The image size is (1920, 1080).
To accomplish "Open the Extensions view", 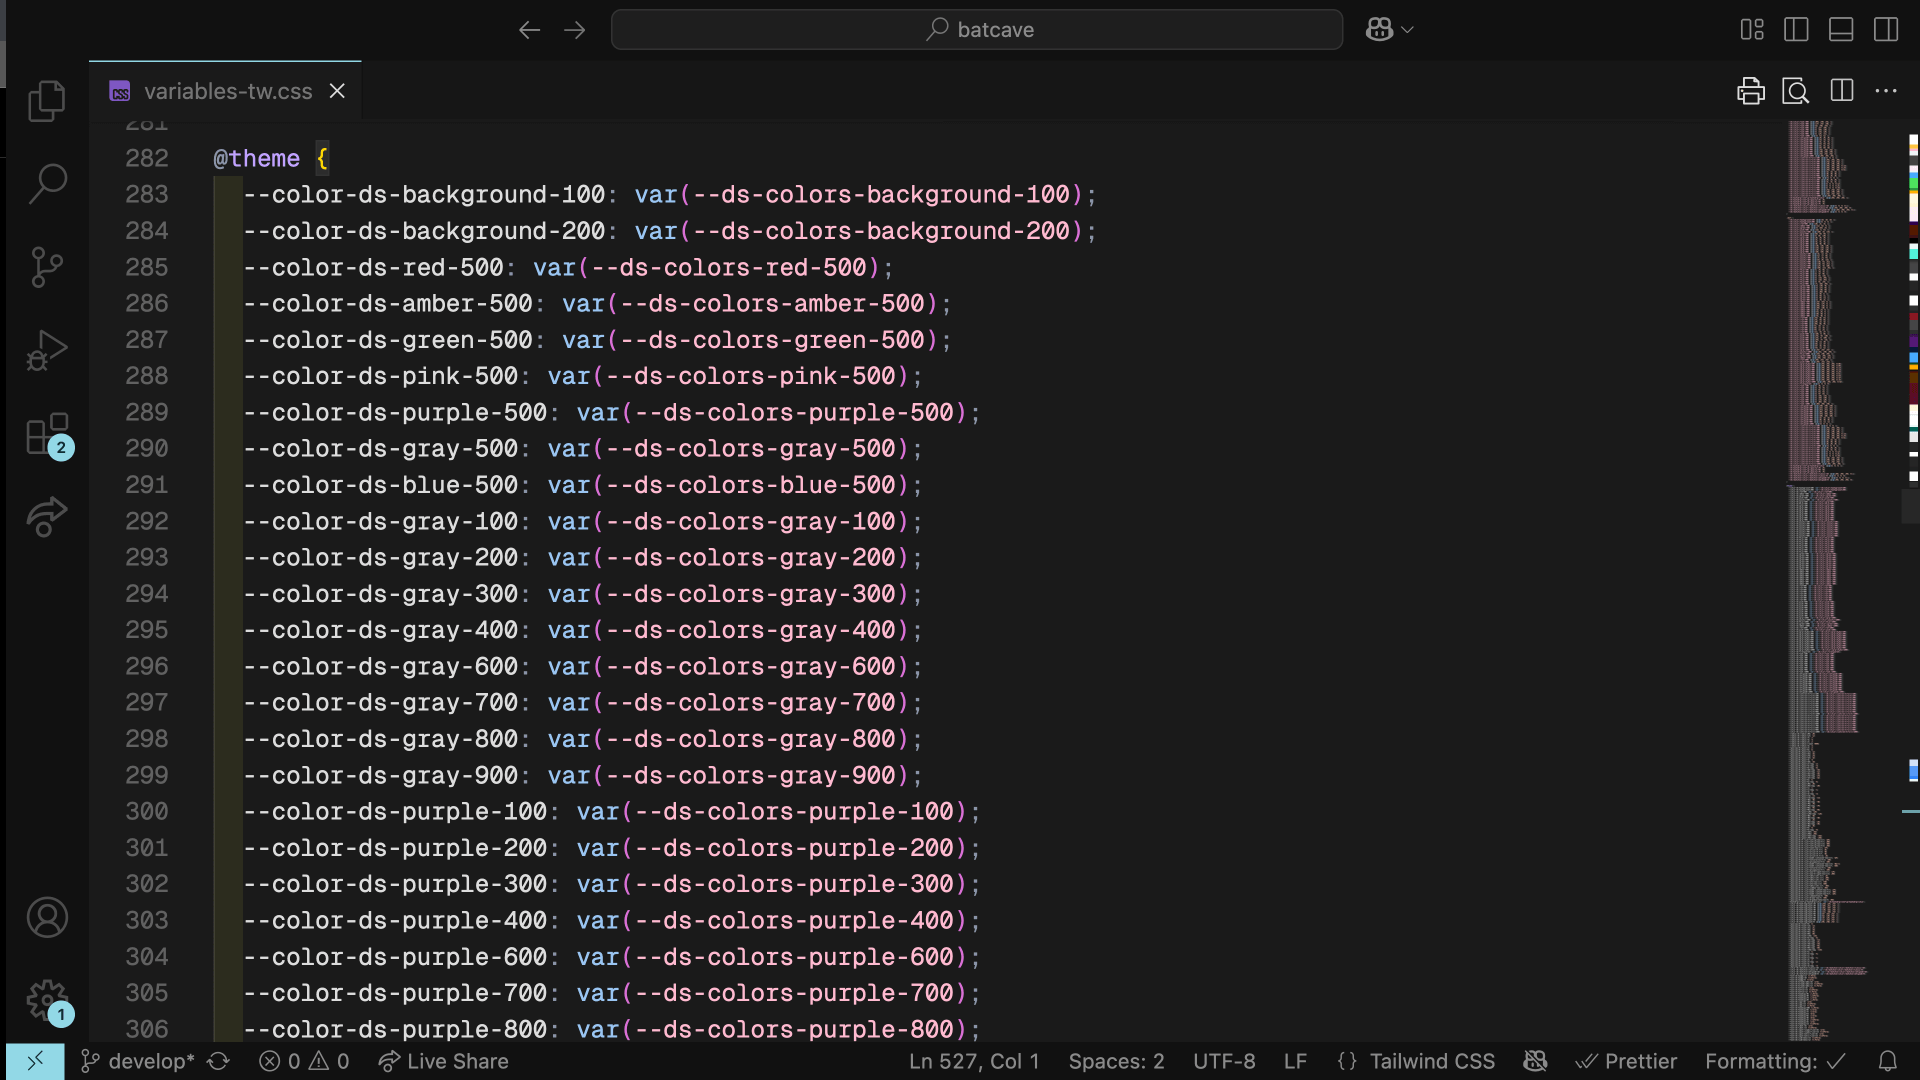I will (x=47, y=435).
